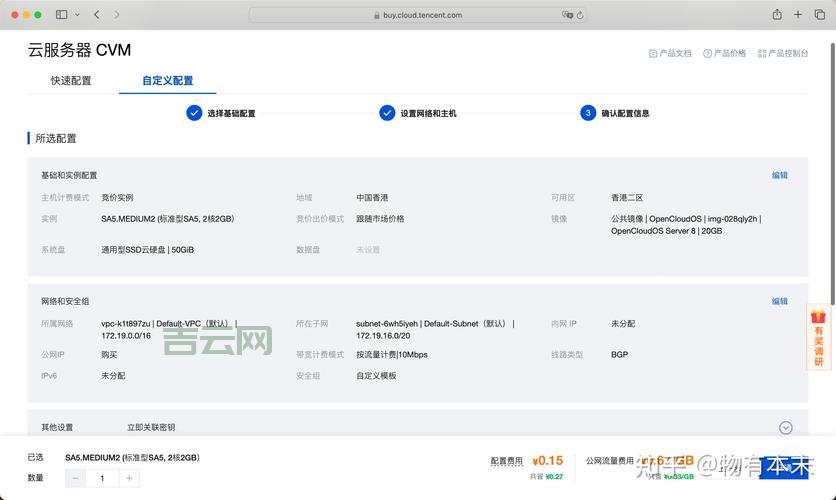836x500 pixels.
Task: Open the 产品控制台 link
Action: [x=783, y=54]
